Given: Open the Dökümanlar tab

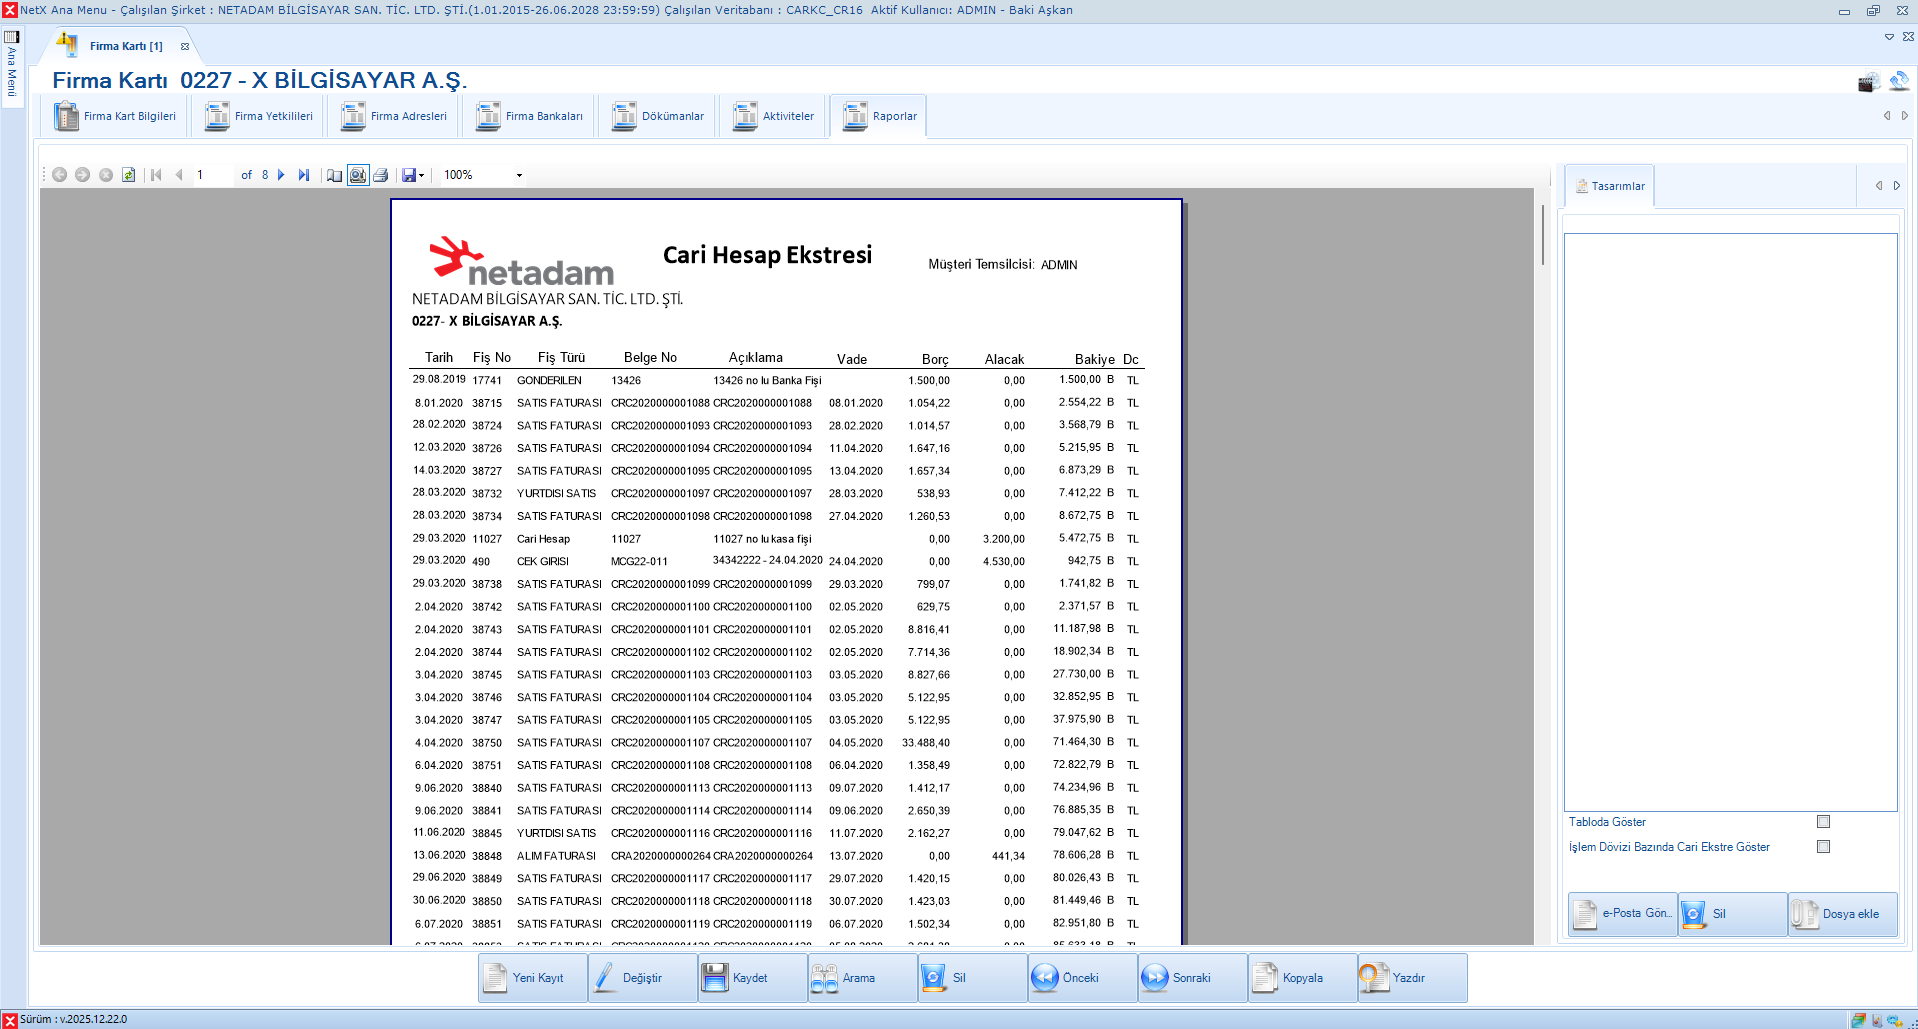Looking at the screenshot, I should pos(657,115).
